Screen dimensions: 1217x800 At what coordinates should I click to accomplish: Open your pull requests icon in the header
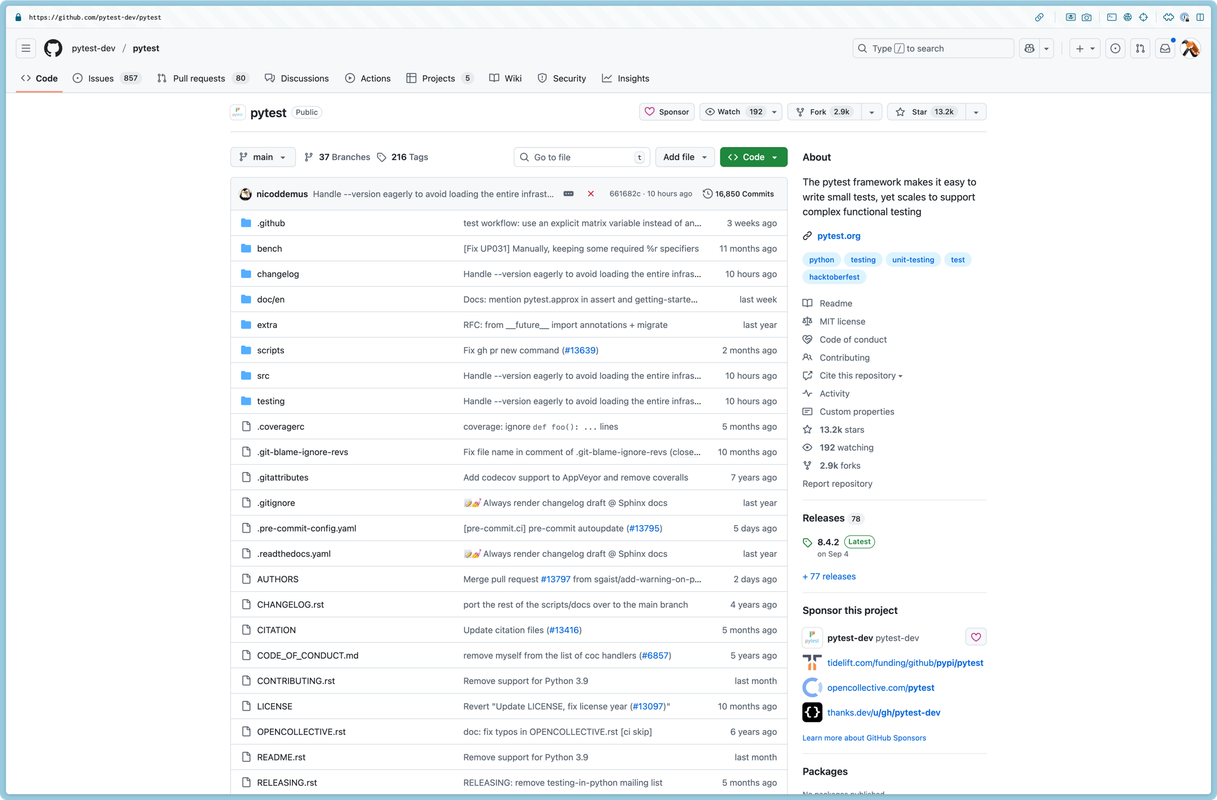(1140, 48)
